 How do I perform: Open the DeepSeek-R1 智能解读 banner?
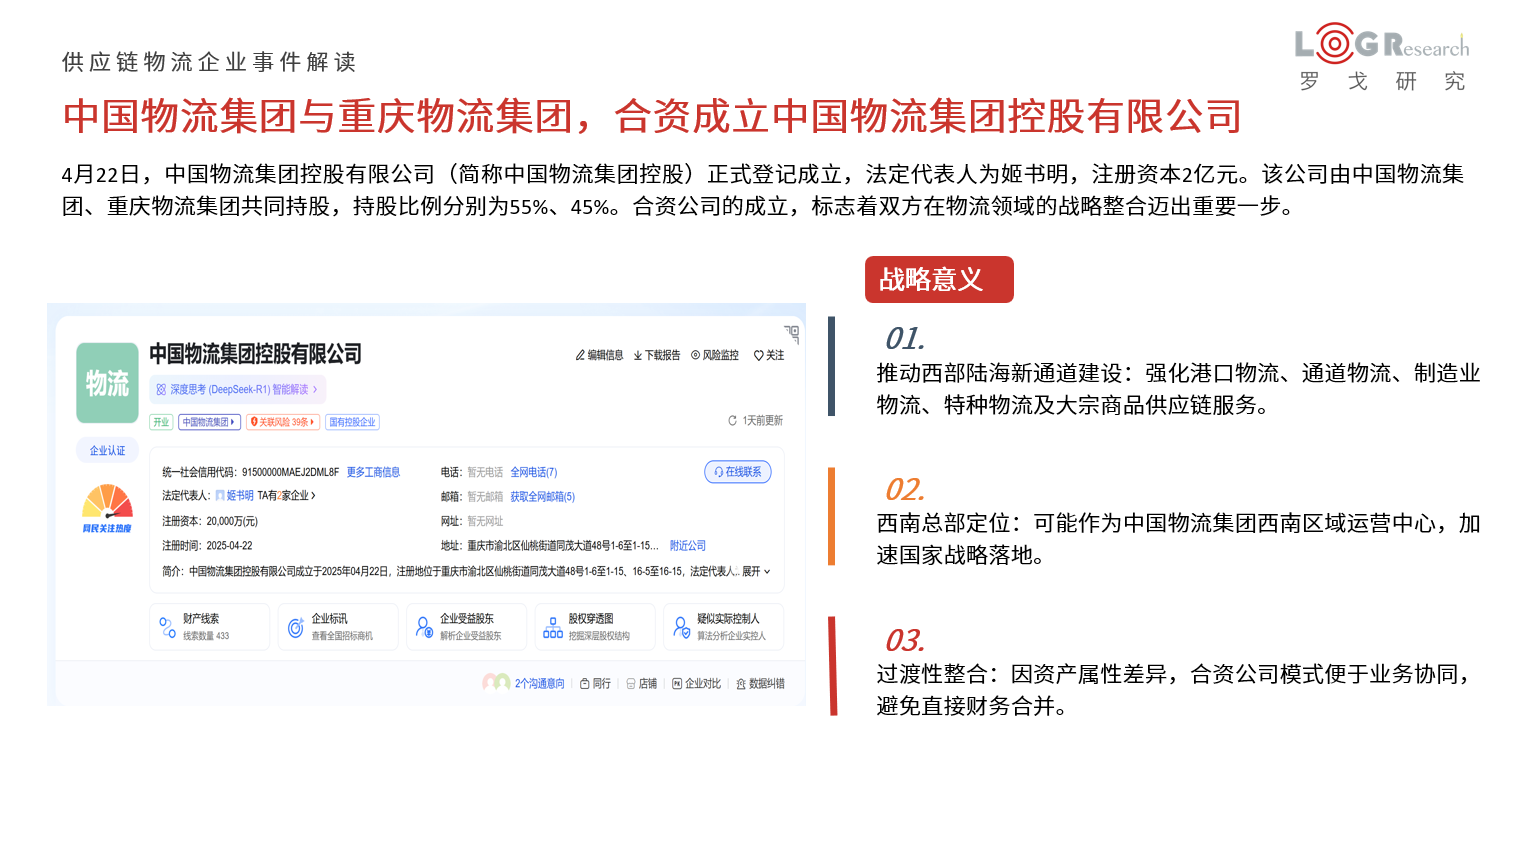(238, 389)
